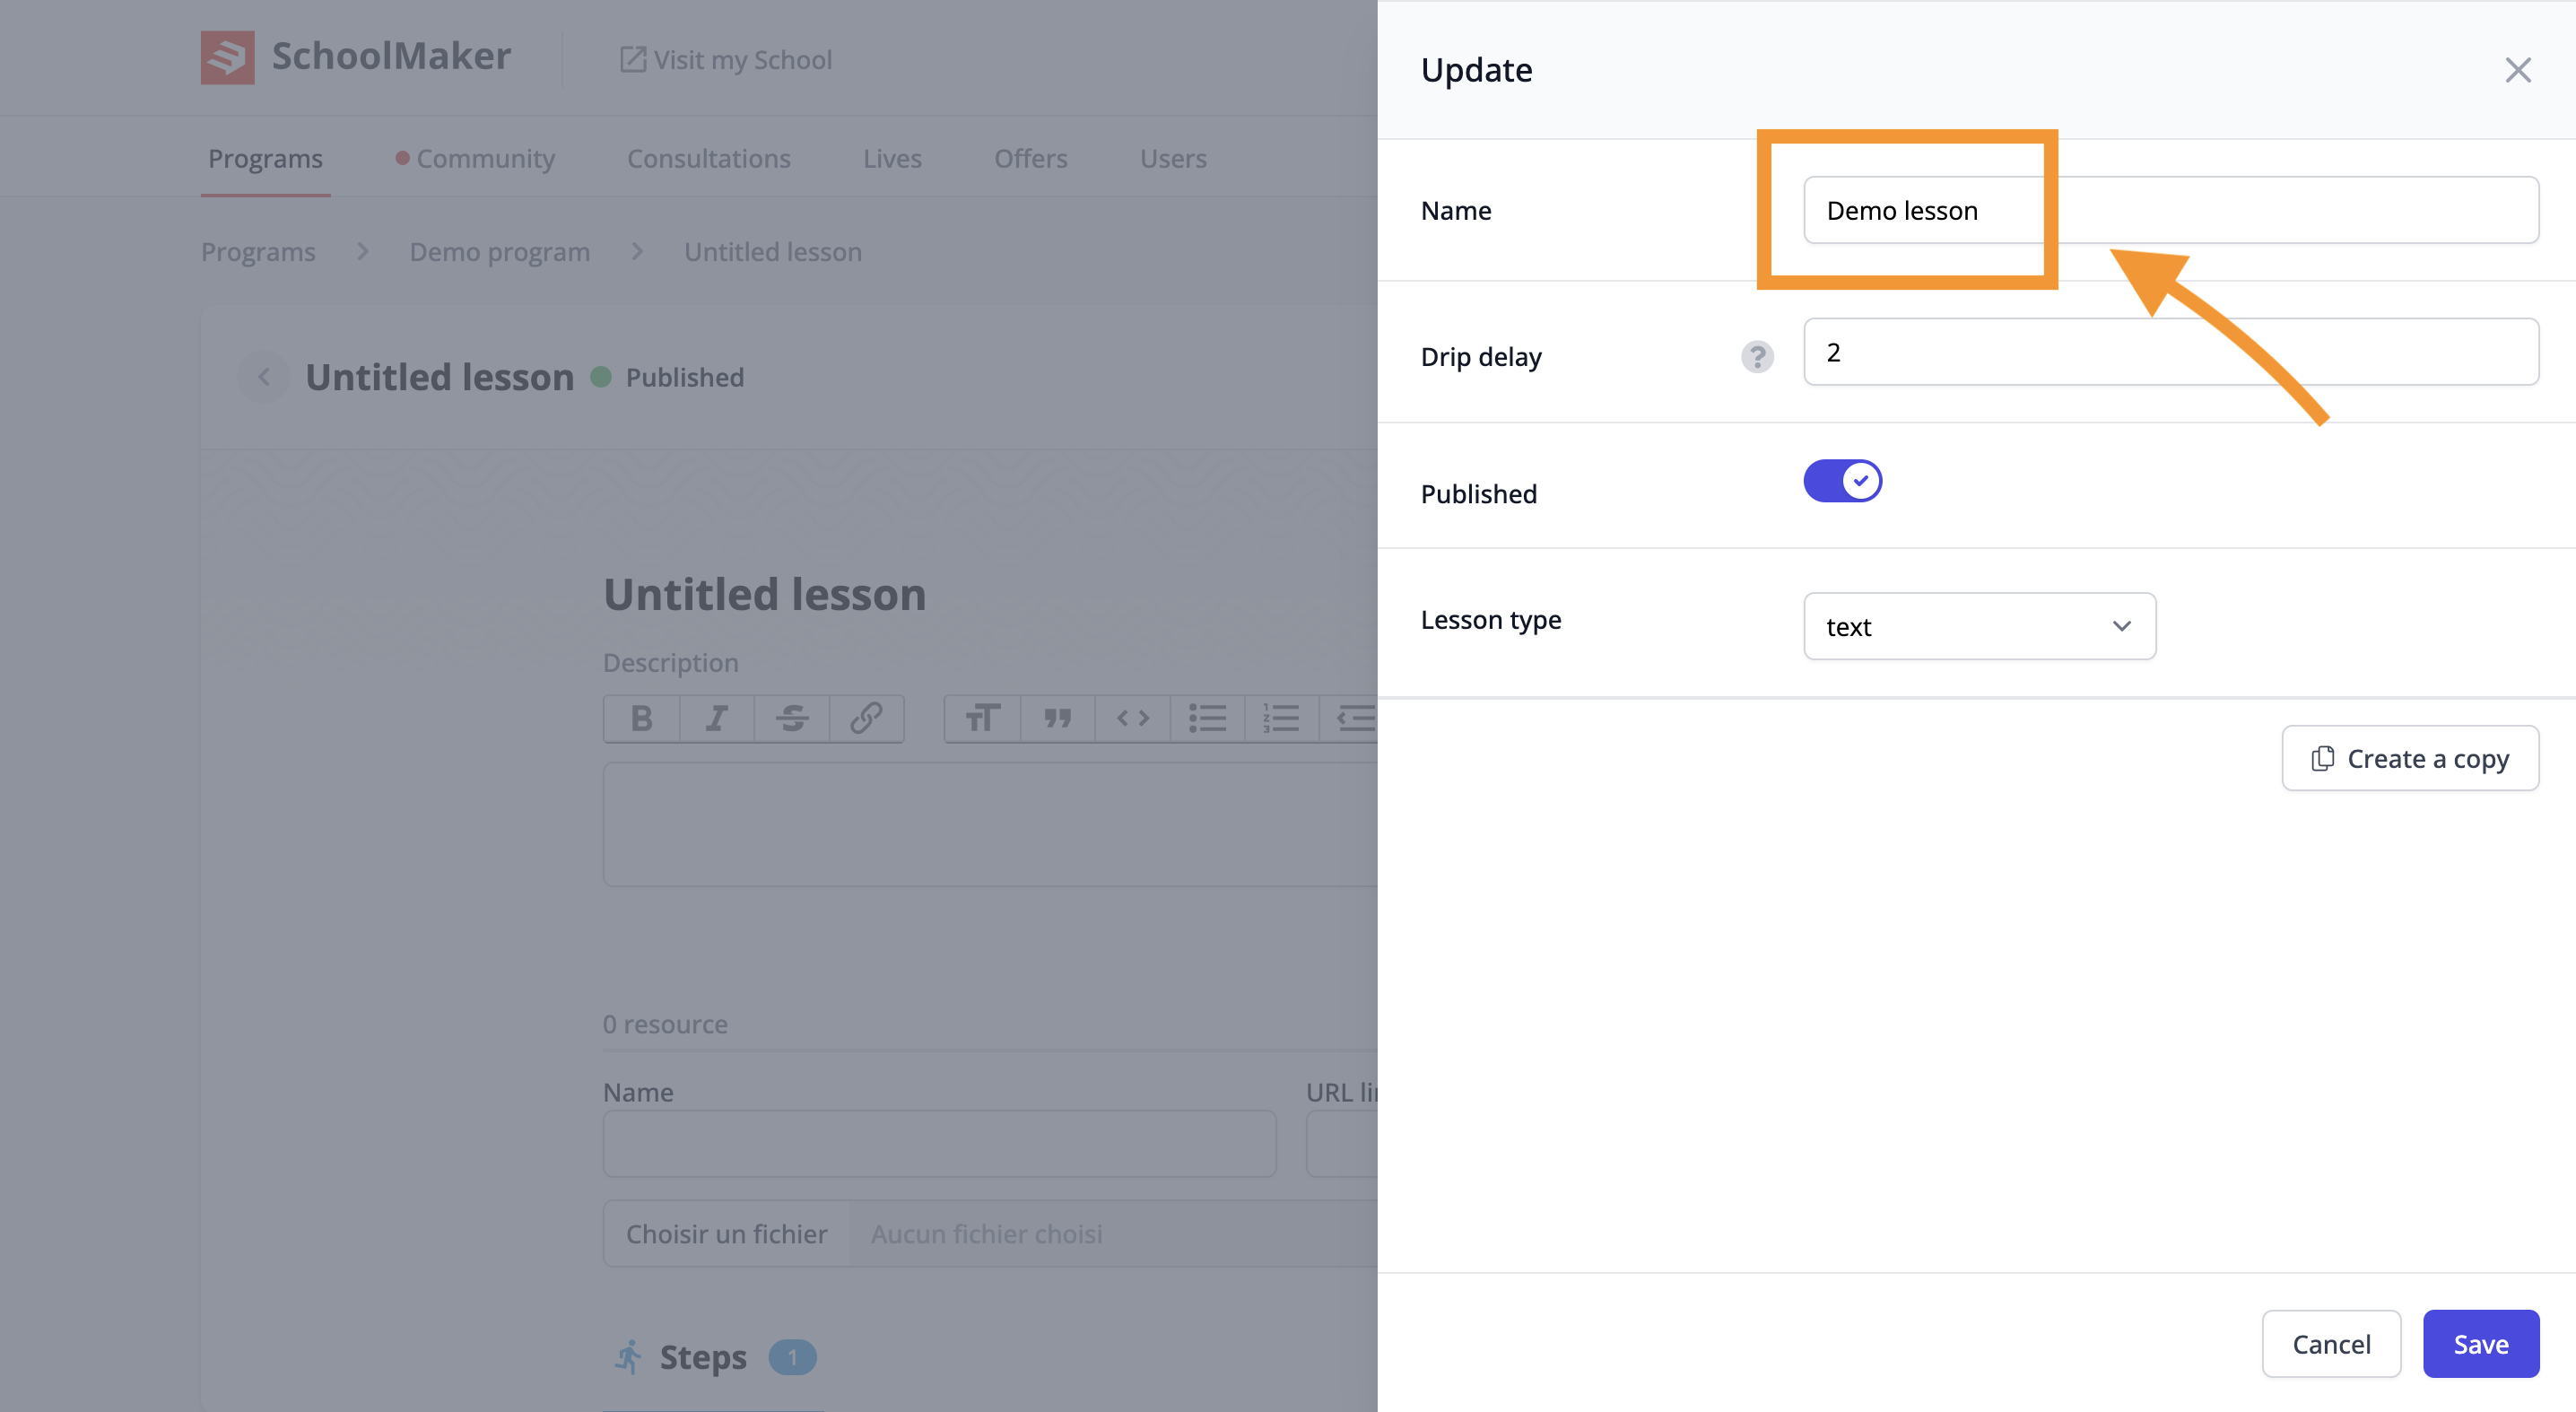Click the SchoolMaker logo icon
The image size is (2576, 1412).
coord(227,57)
